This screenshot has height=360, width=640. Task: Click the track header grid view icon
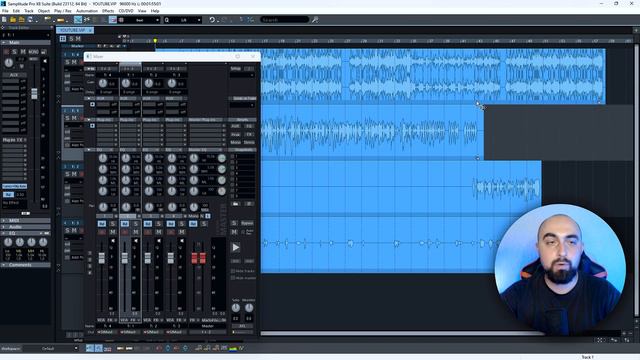[x=63, y=39]
